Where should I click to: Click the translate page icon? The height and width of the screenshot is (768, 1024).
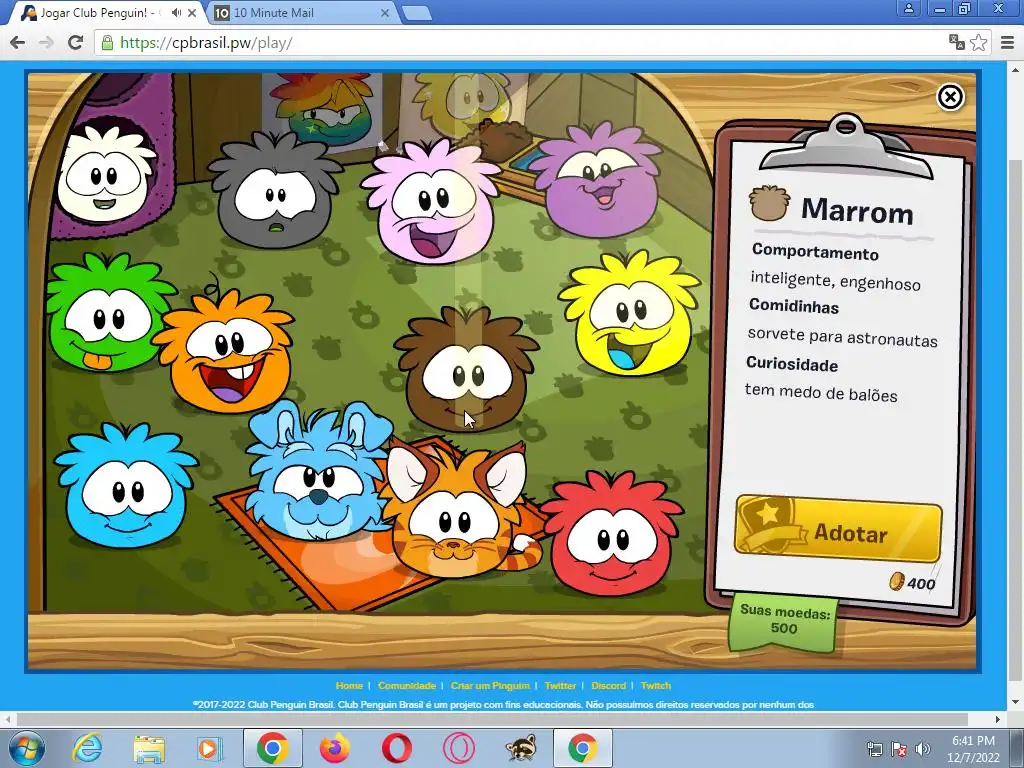point(957,42)
